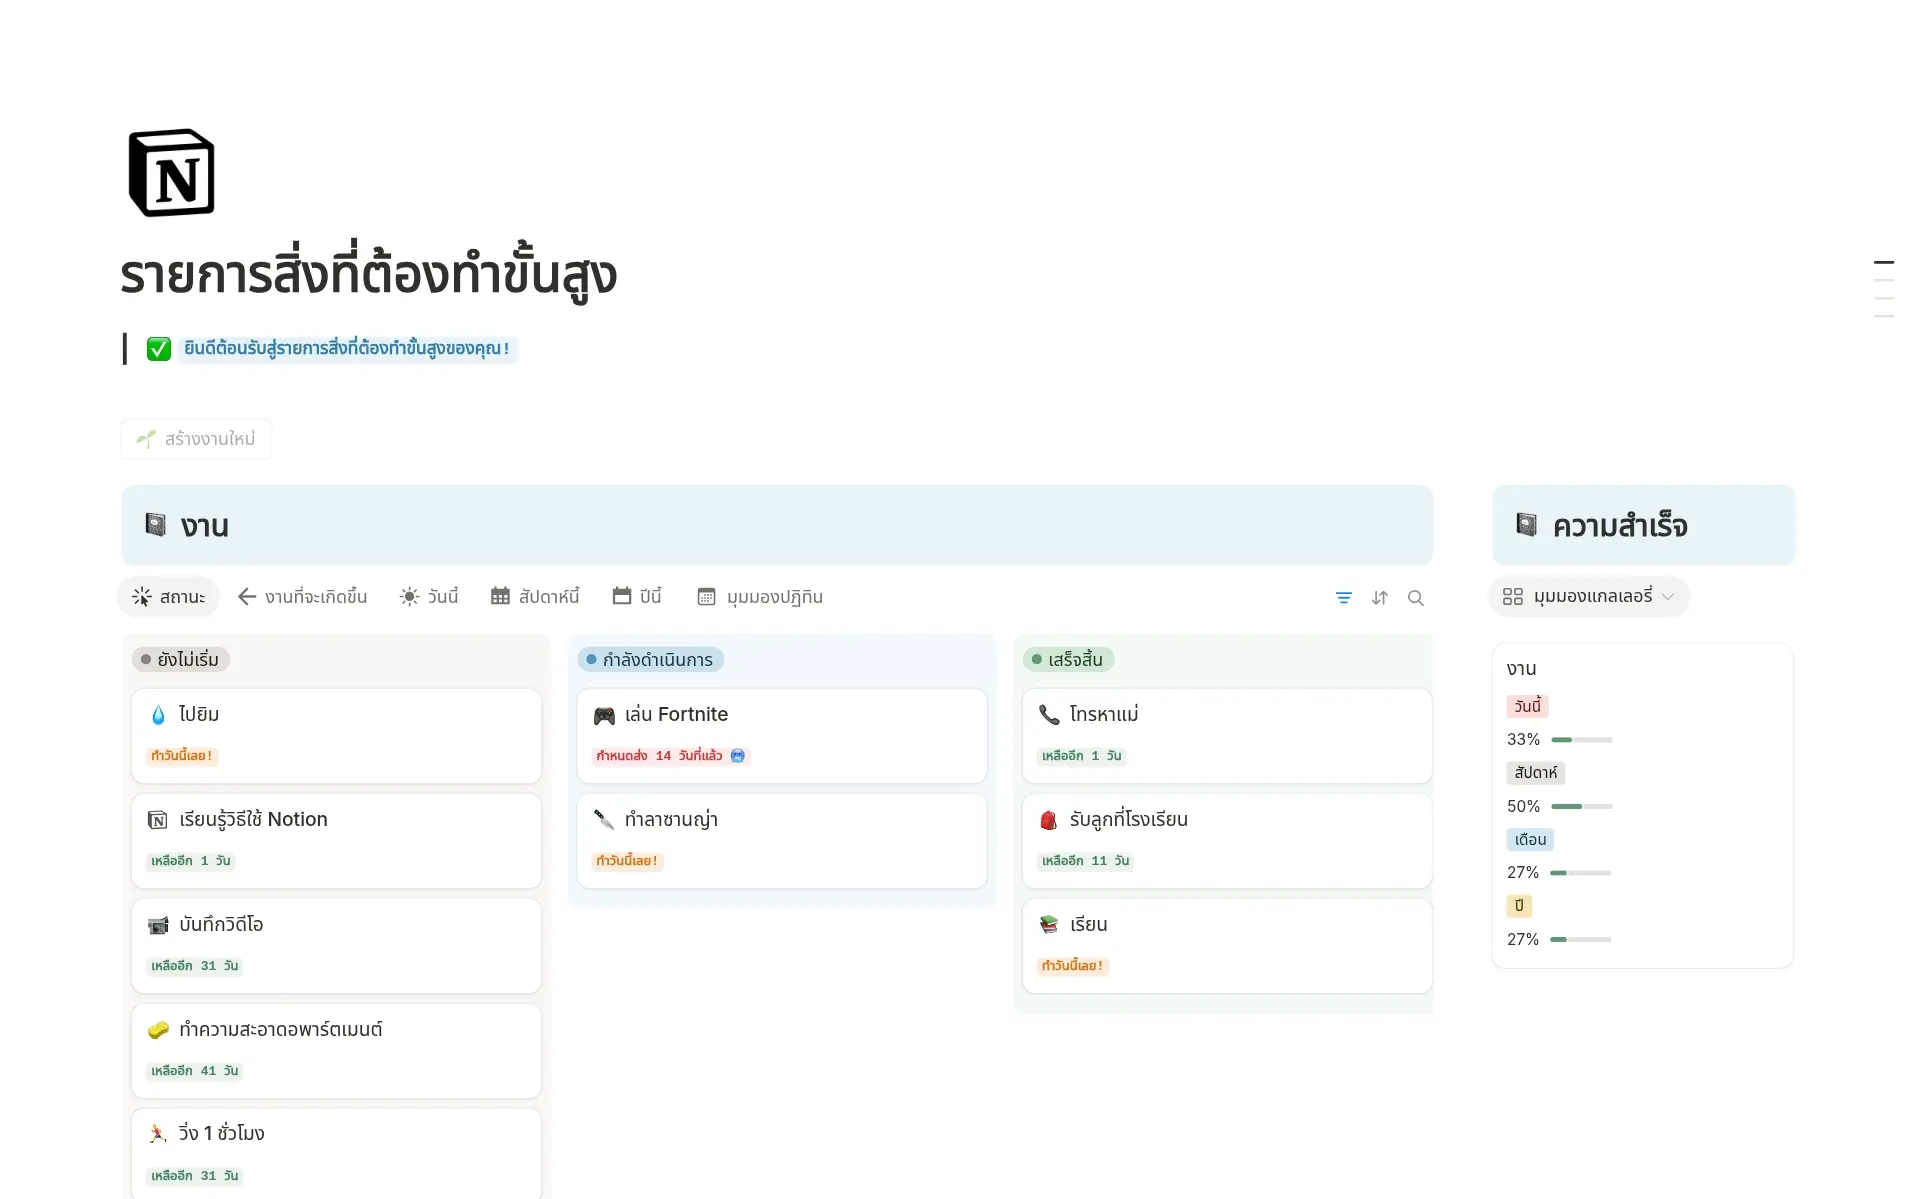Click the water drop icon on ไปยิม card
Screen dimensions: 1920x1199
click(158, 715)
